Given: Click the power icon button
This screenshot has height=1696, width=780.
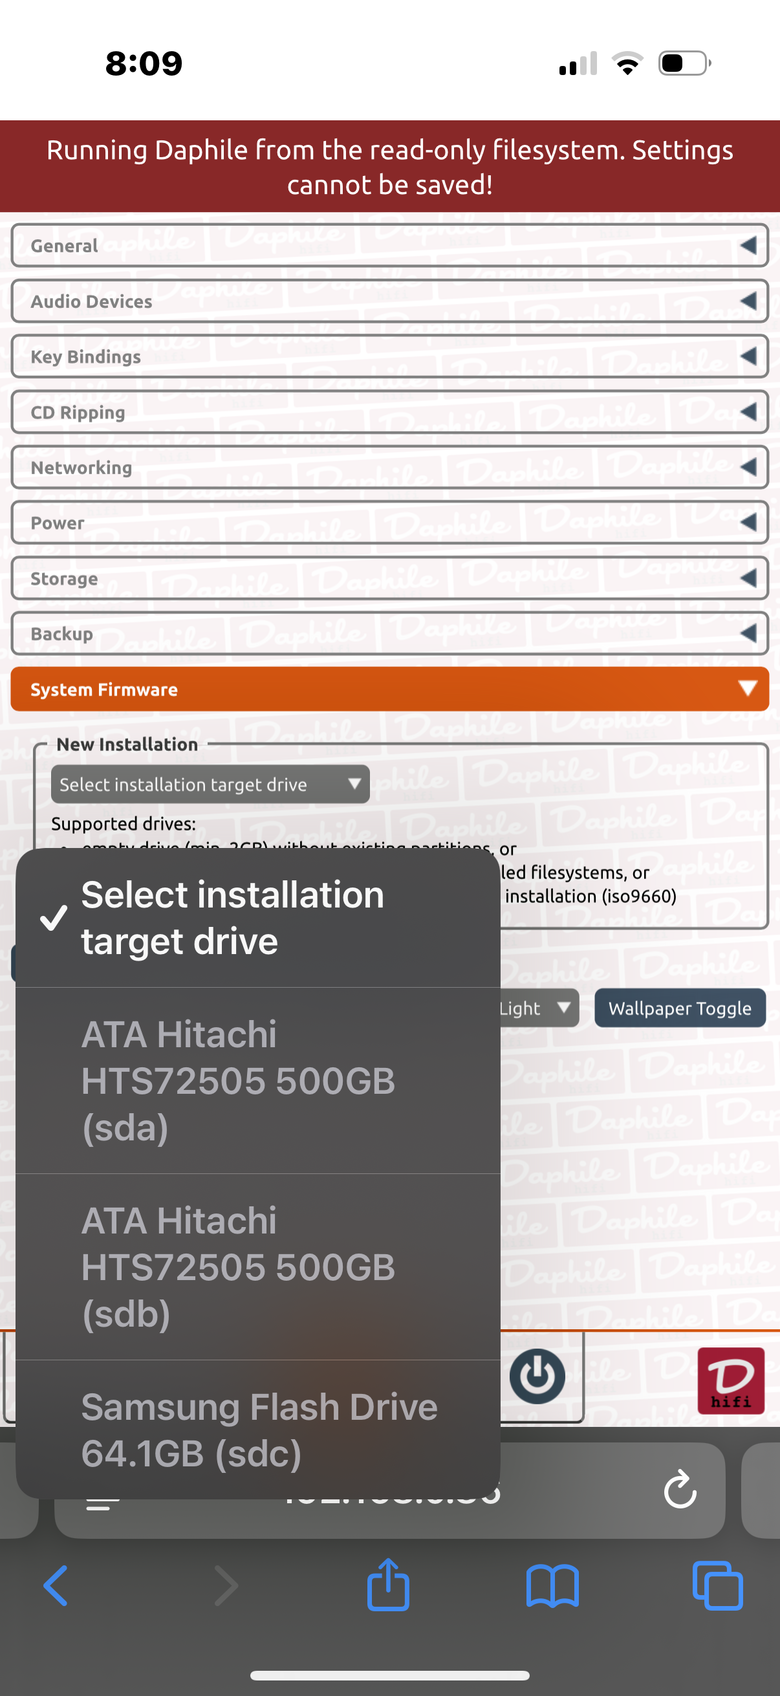Looking at the screenshot, I should click(538, 1376).
